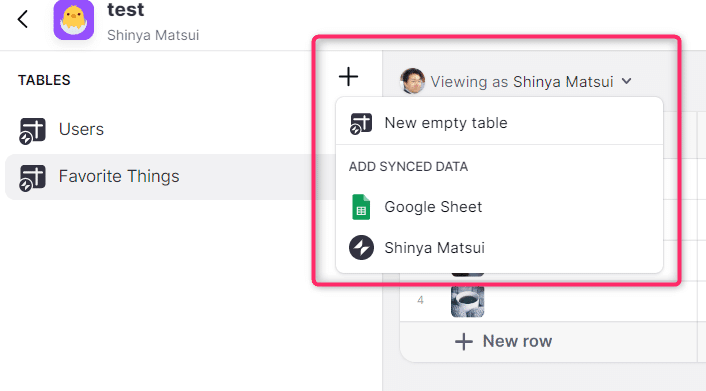Viewport: 706px width, 391px height.
Task: Add a New row to the table
Action: pos(503,341)
